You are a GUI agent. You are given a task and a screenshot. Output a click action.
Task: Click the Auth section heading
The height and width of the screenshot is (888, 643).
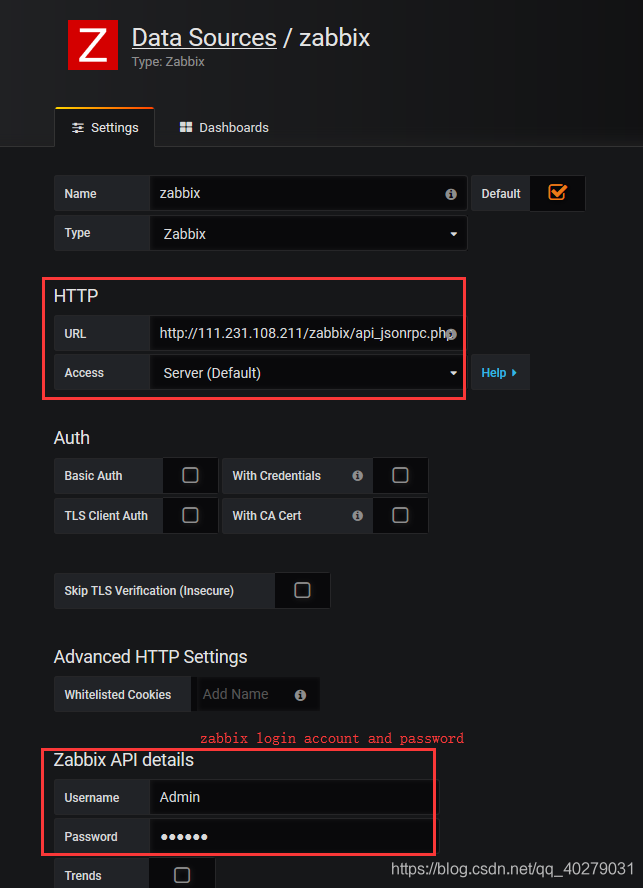[x=72, y=438]
